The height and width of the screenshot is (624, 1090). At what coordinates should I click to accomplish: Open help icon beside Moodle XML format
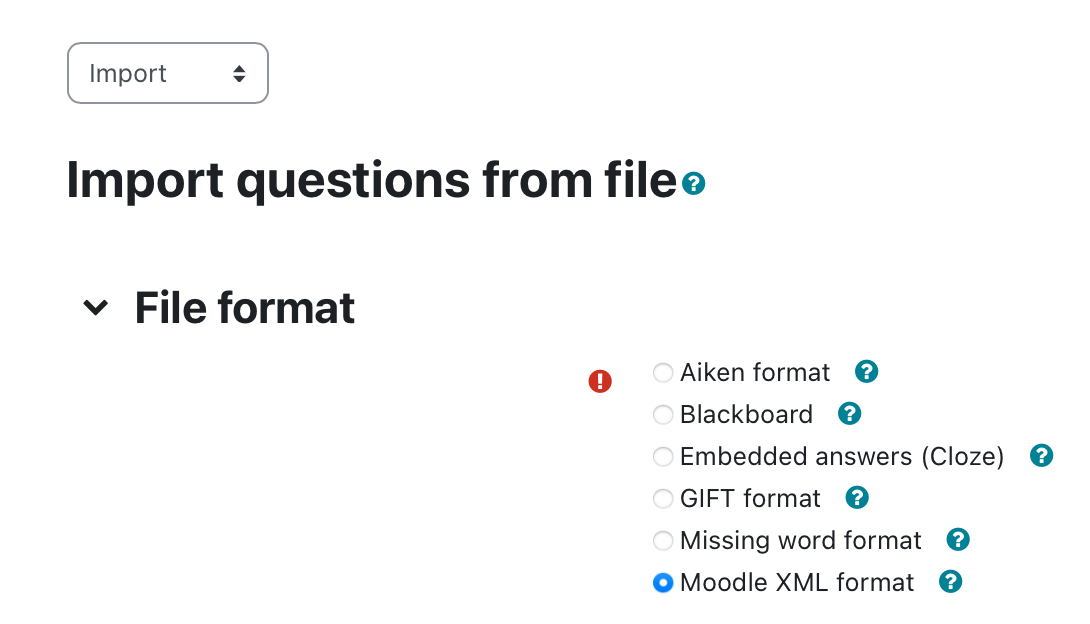950,582
